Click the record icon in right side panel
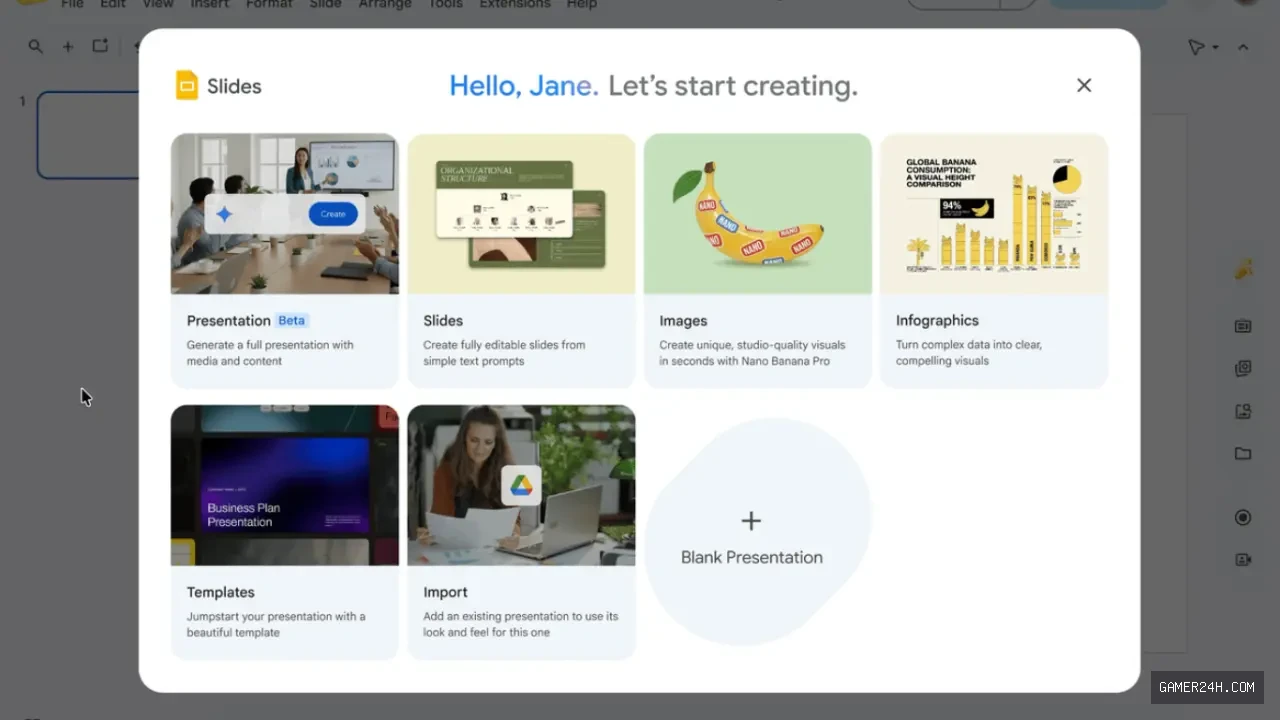 click(1243, 517)
